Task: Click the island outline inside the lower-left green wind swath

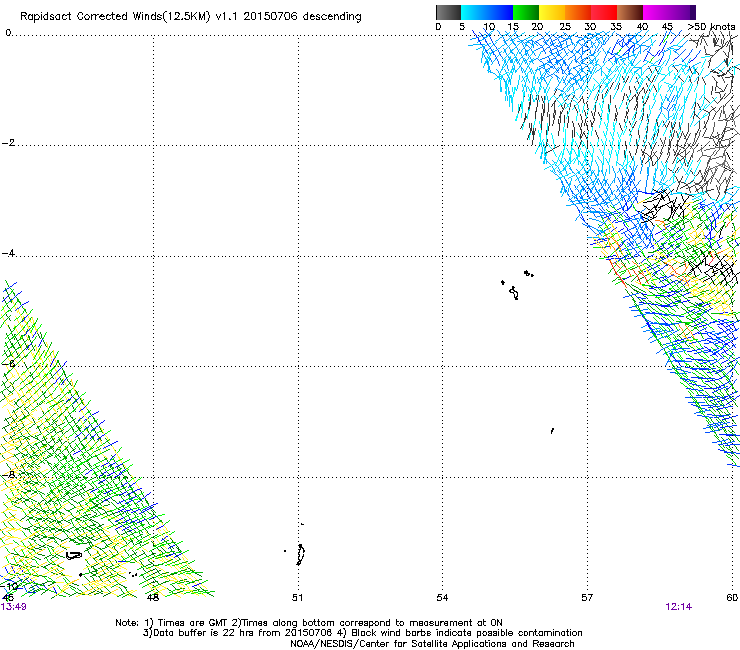Action: (x=74, y=555)
